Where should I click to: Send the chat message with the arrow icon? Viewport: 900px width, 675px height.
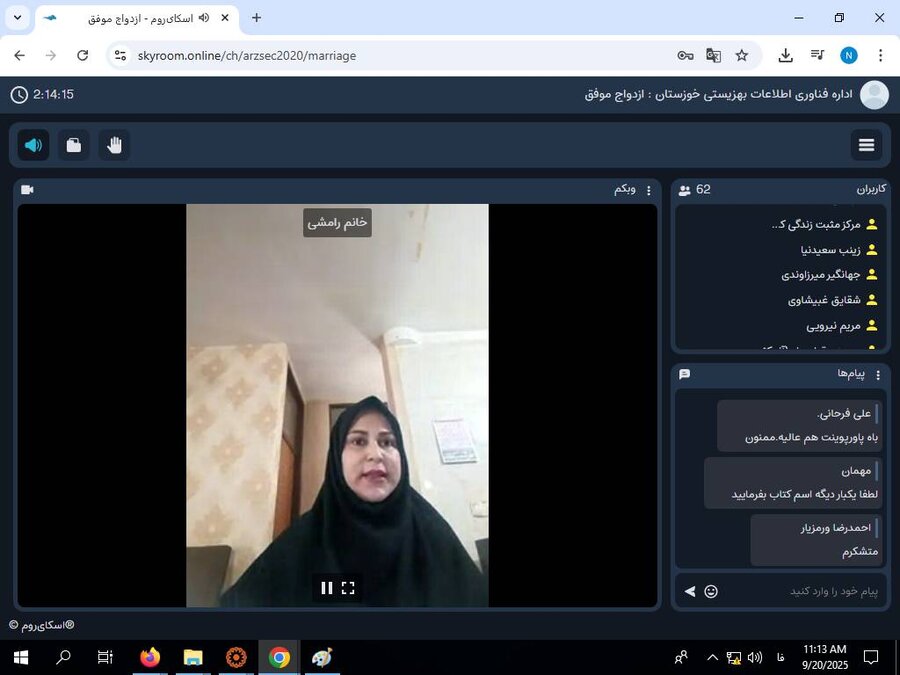coord(688,591)
